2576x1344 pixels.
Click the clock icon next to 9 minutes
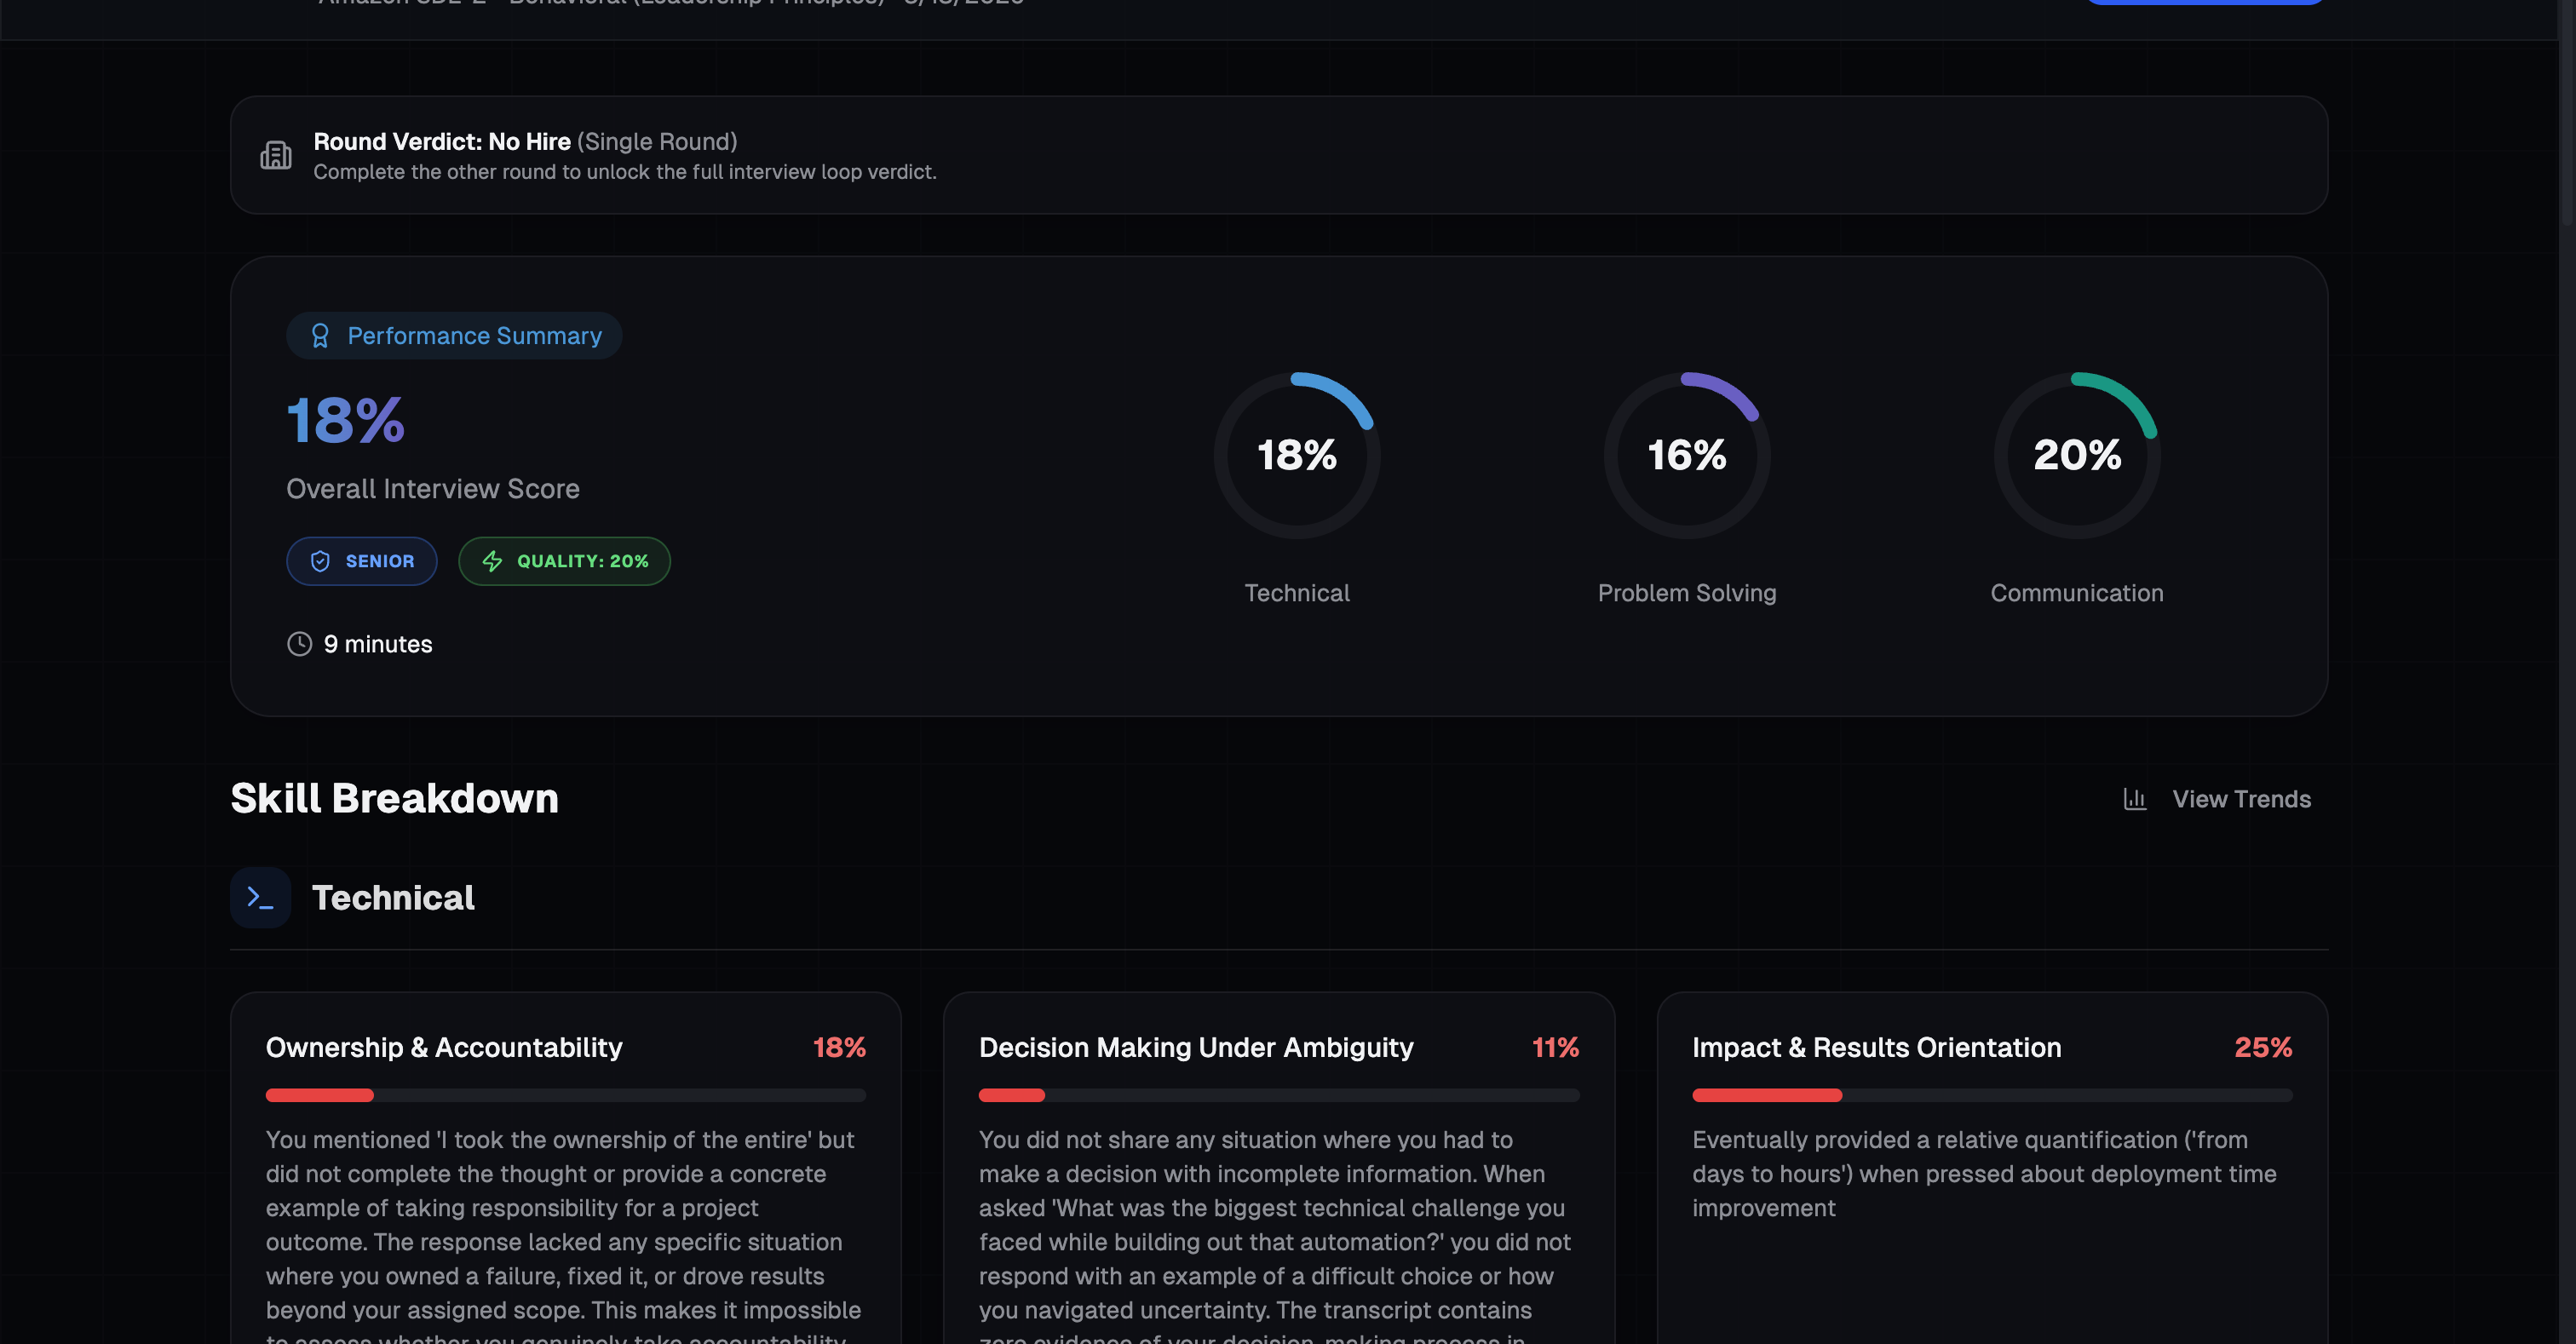[299, 644]
